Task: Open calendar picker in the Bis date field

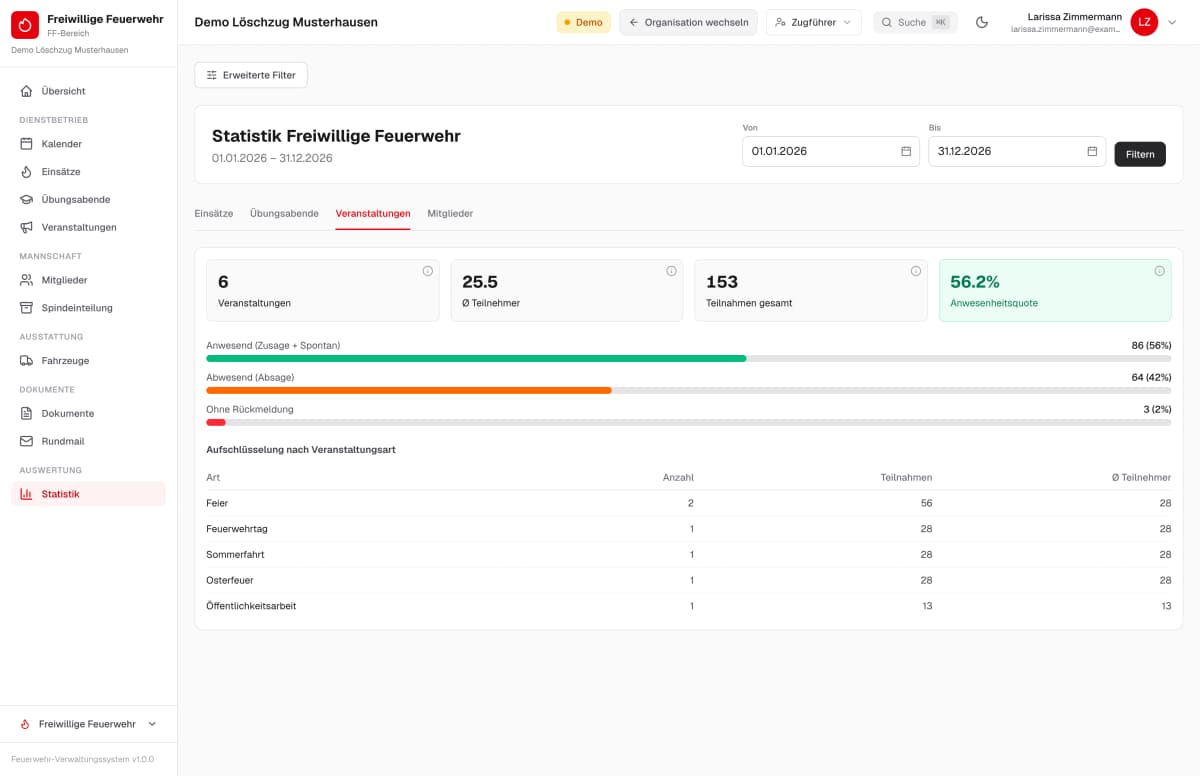Action: pyautogui.click(x=1092, y=151)
